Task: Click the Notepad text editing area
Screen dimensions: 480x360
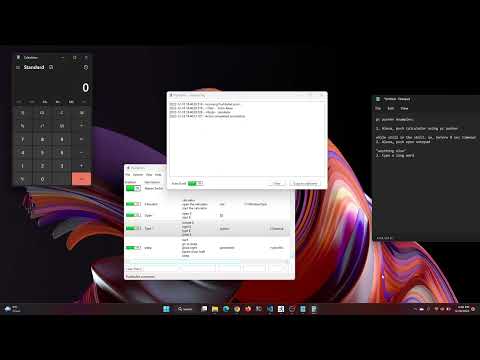Action: click(x=426, y=173)
